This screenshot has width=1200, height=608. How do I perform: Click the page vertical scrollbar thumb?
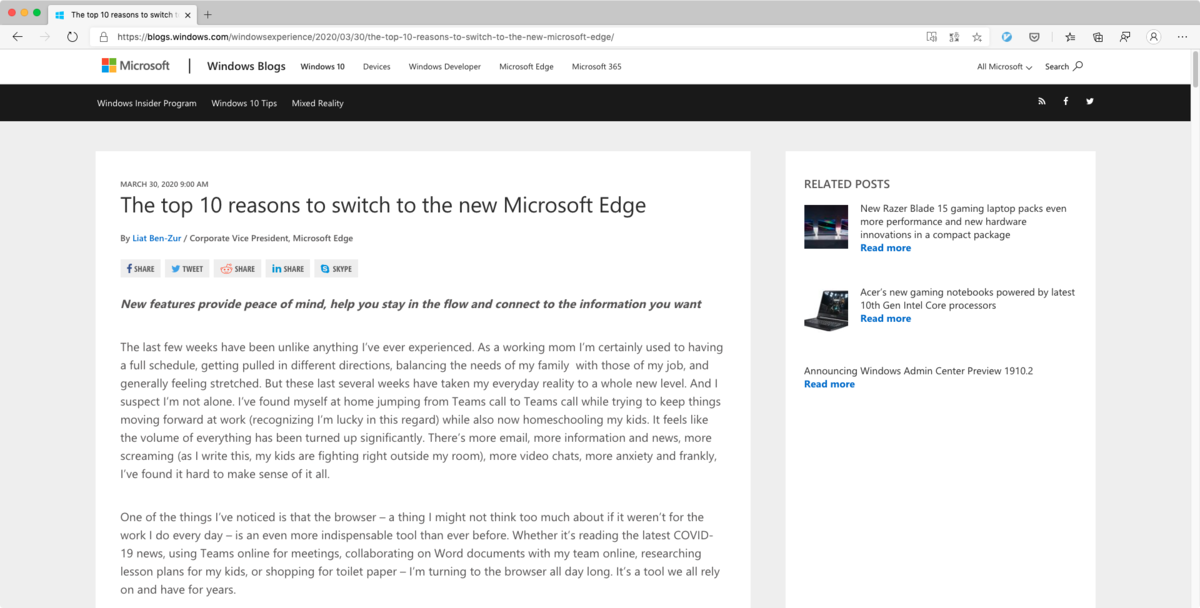pos(1195,70)
